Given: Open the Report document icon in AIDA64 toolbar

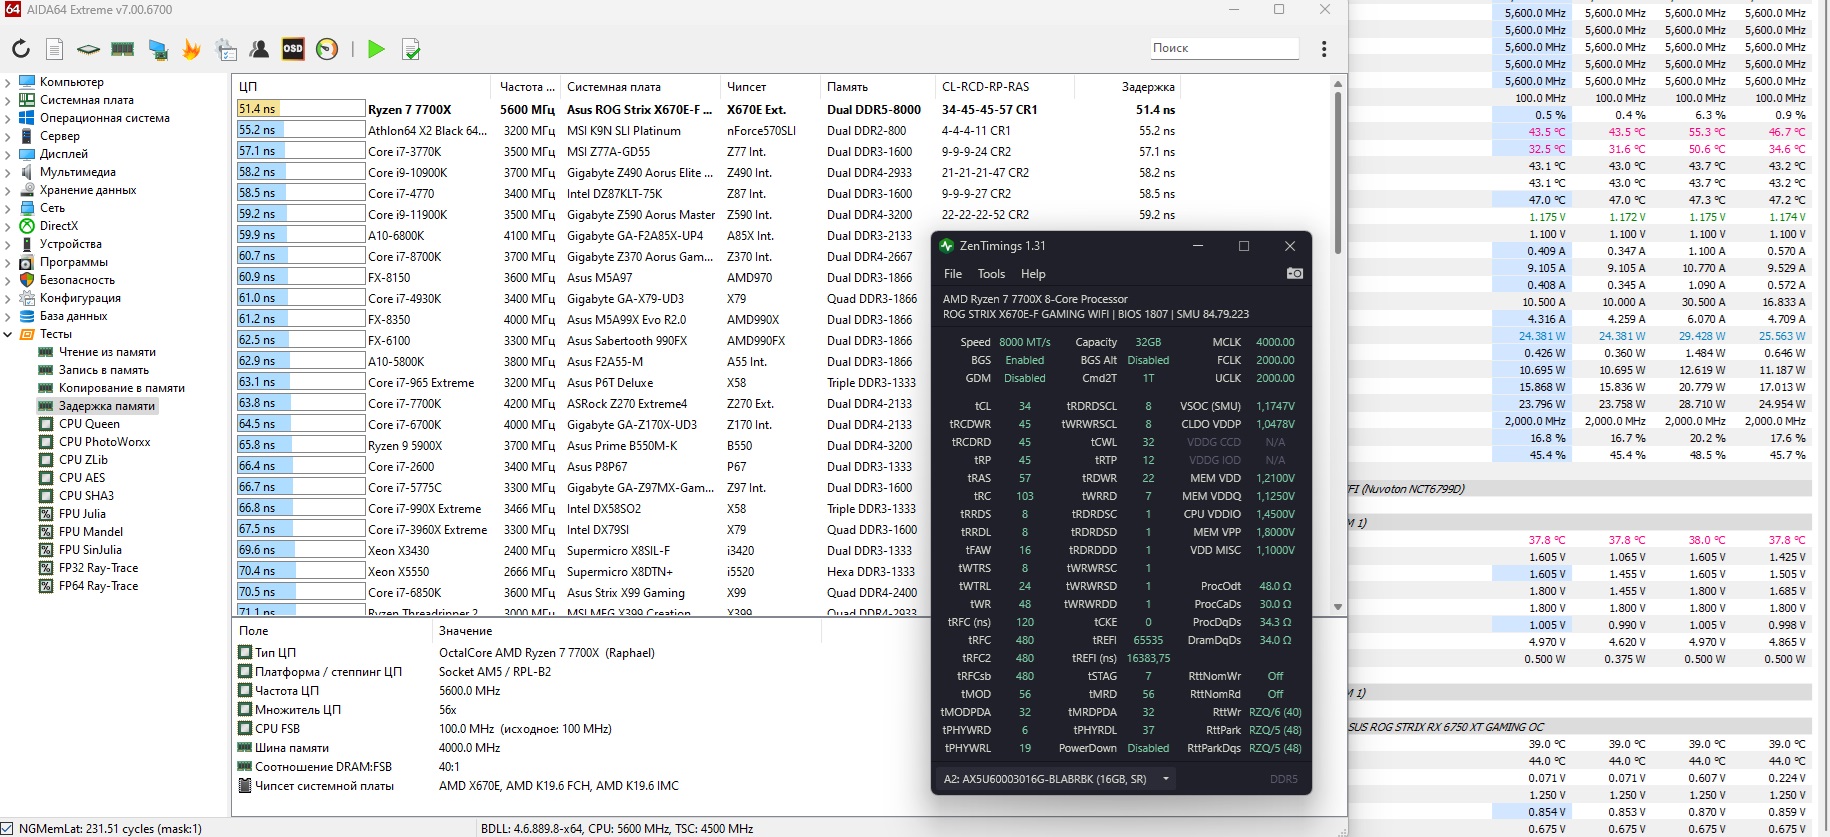Looking at the screenshot, I should [x=55, y=49].
